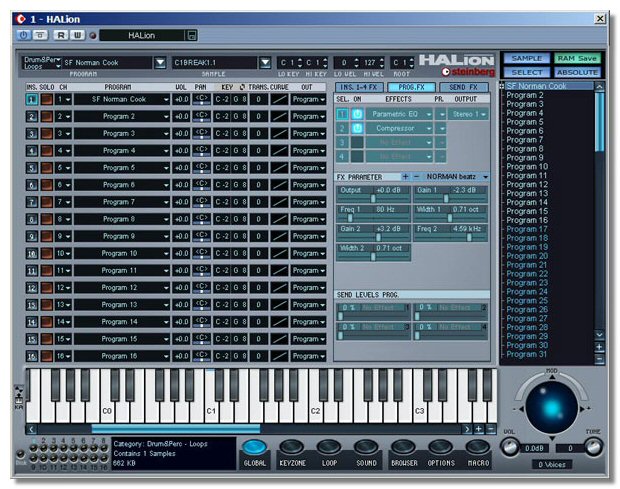Click the TUNE knob

(594, 447)
